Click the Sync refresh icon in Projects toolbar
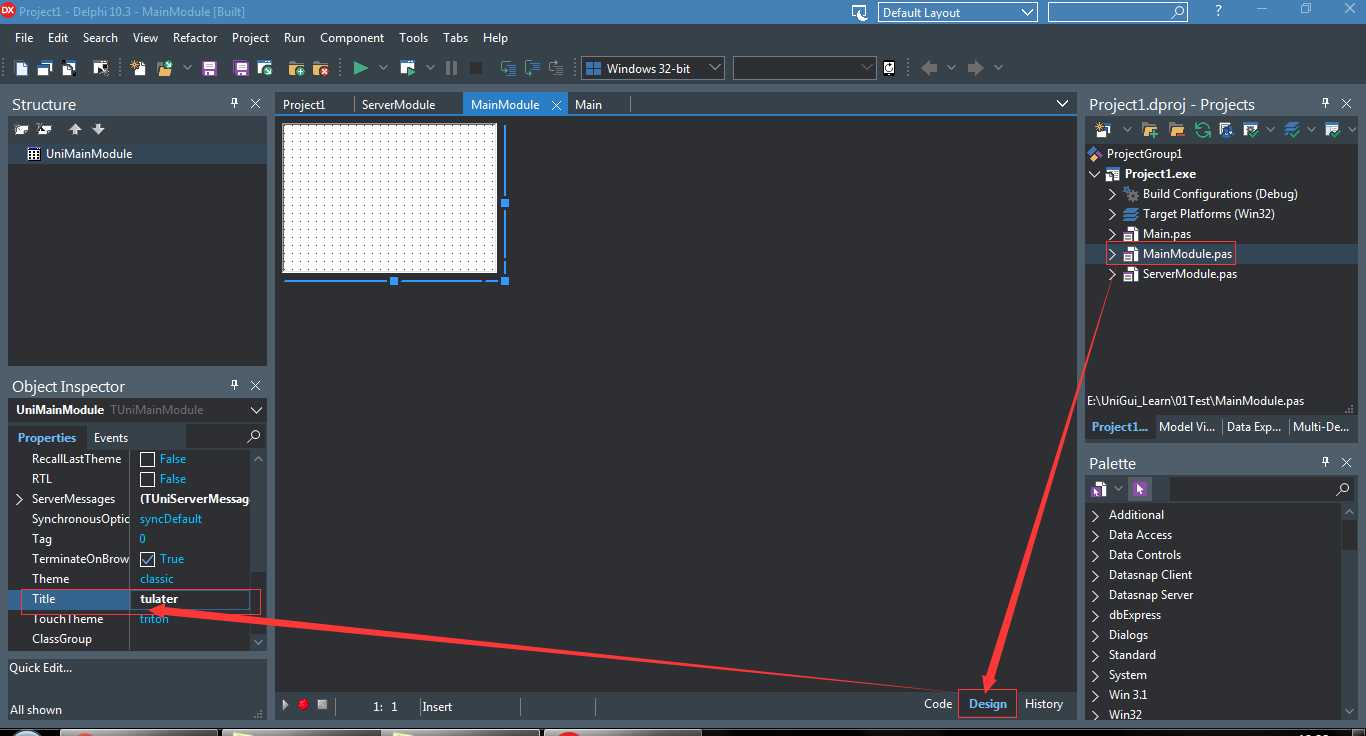Screen dimensions: 1366x736 [x=1202, y=130]
